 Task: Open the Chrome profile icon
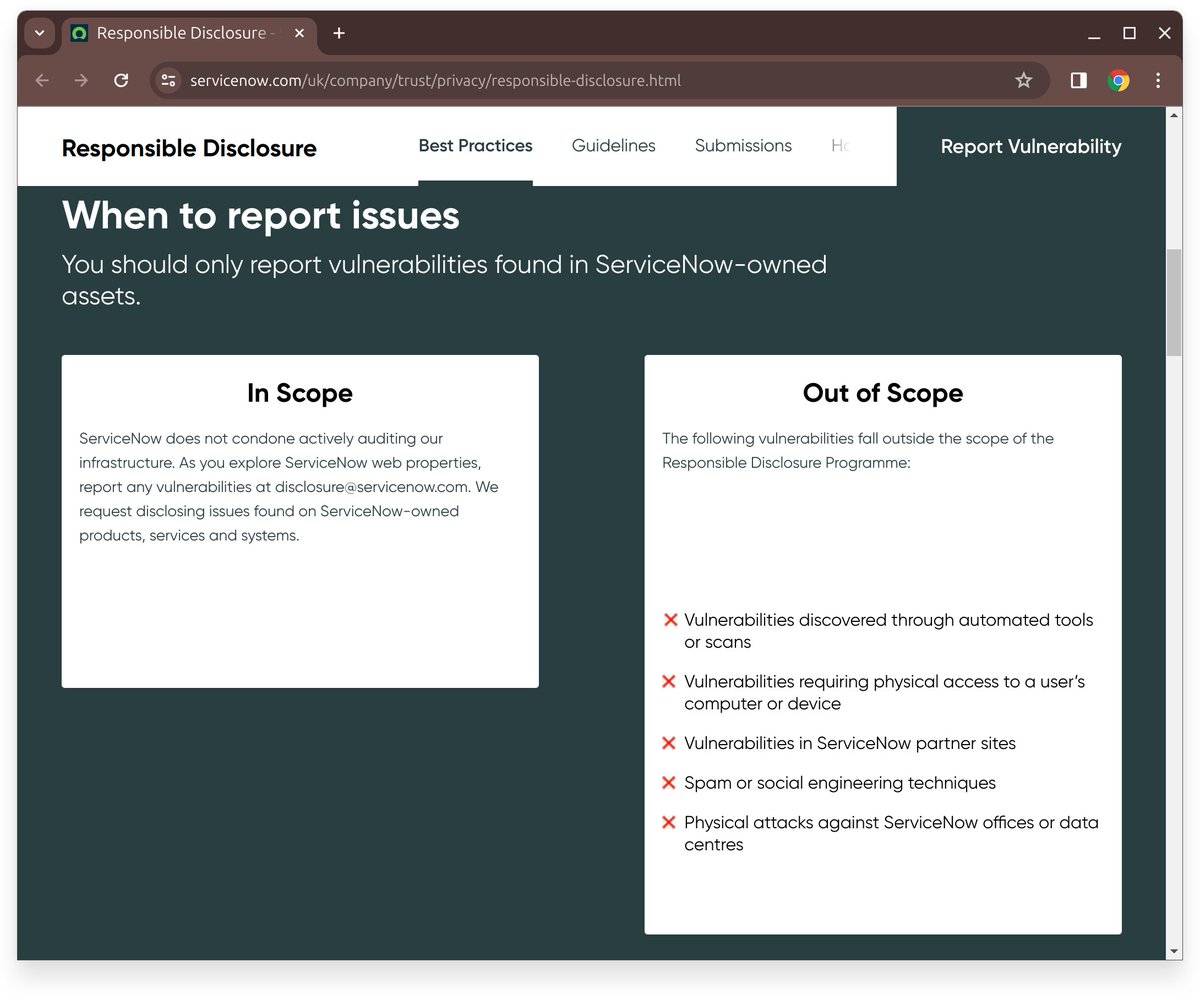tap(1119, 80)
